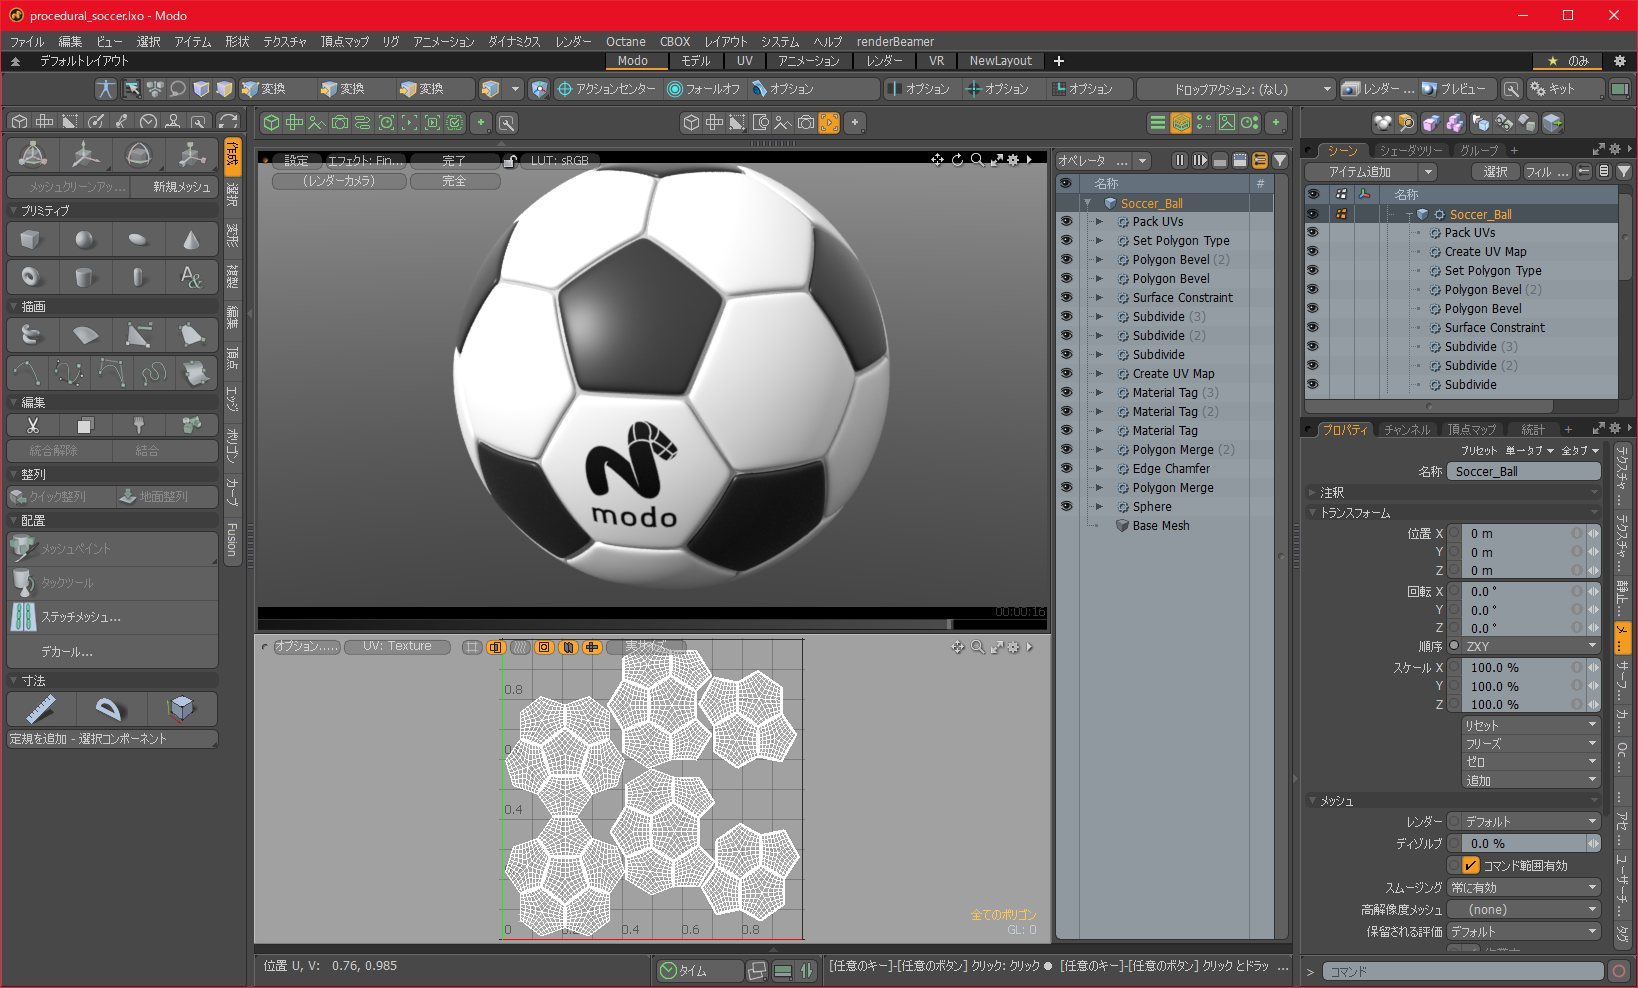The height and width of the screenshot is (988, 1638).
Task: Toggle visibility of Sphere operator
Action: coord(1066,507)
